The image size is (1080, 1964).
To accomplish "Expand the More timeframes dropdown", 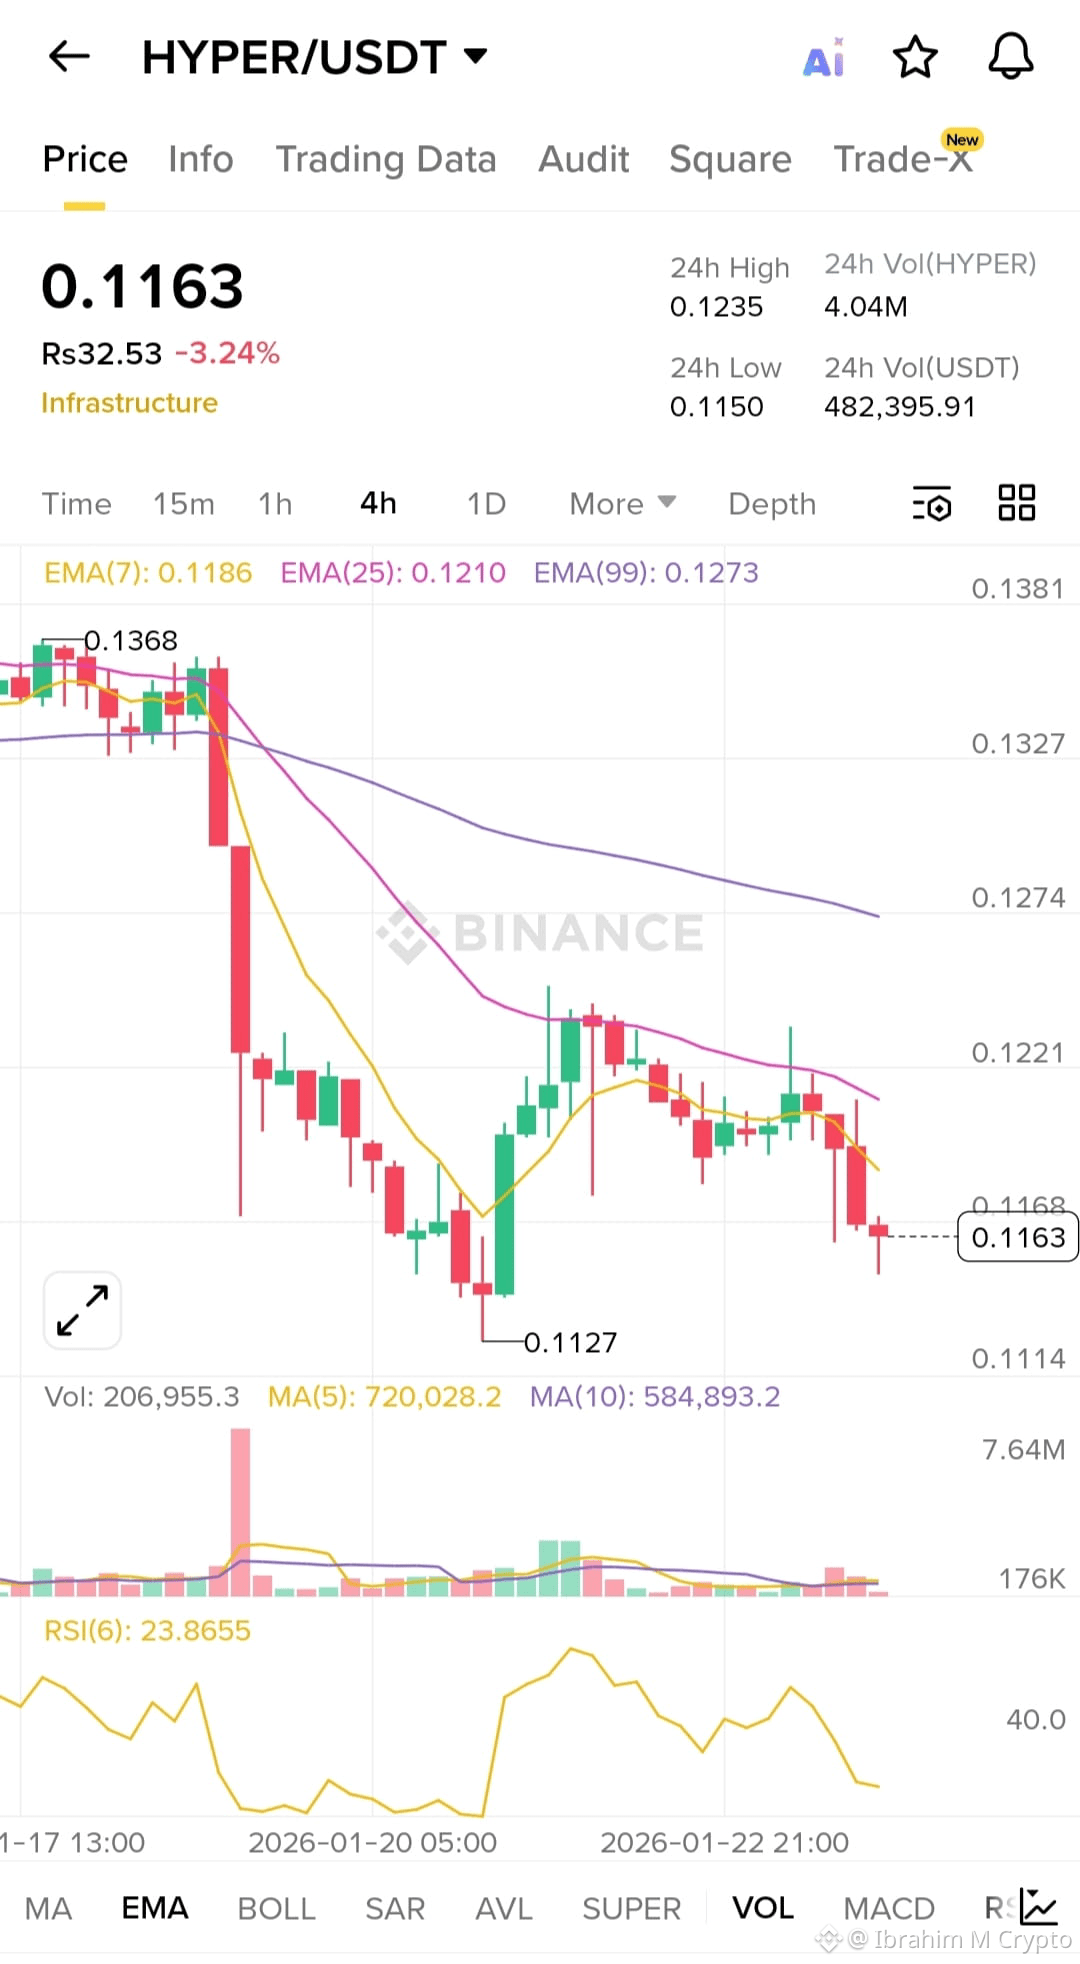I will pyautogui.click(x=620, y=504).
